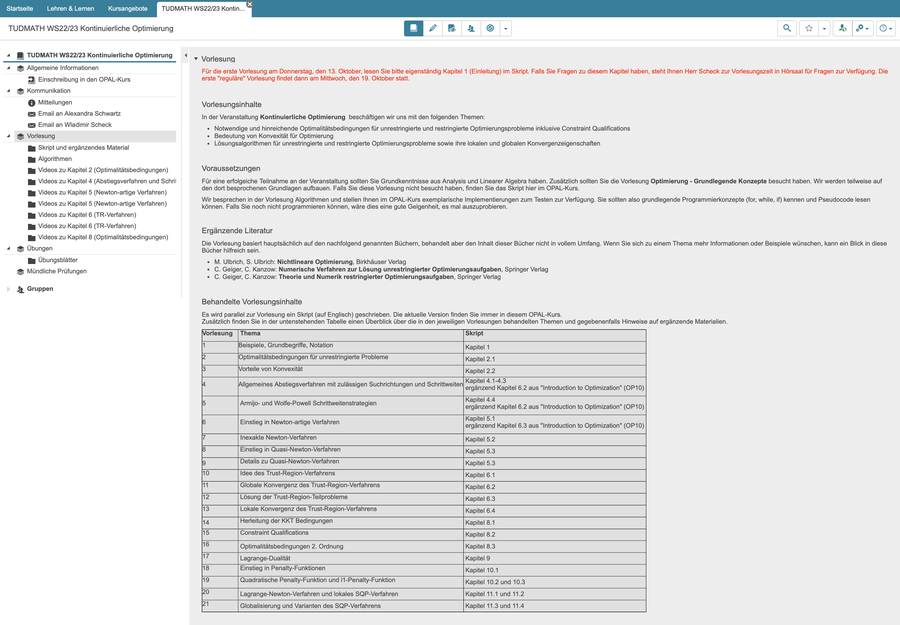Open Videos zu Kapitel 8 folder
This screenshot has width=900, height=625.
pos(103,237)
